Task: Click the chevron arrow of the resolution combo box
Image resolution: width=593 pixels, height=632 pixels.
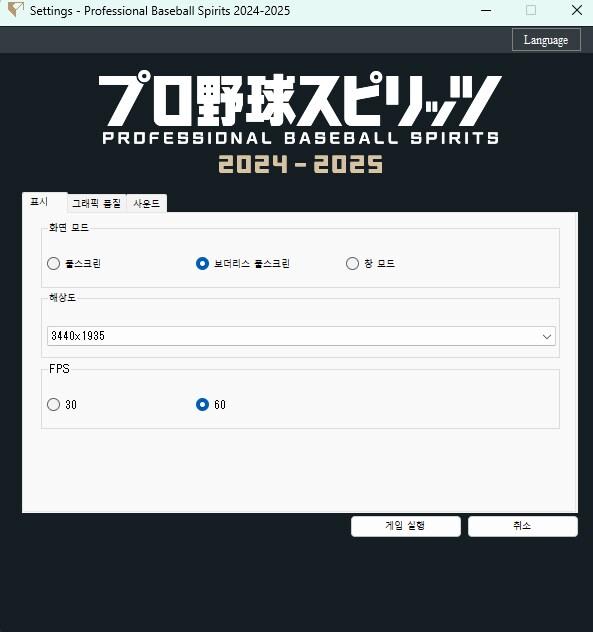Action: click(547, 336)
